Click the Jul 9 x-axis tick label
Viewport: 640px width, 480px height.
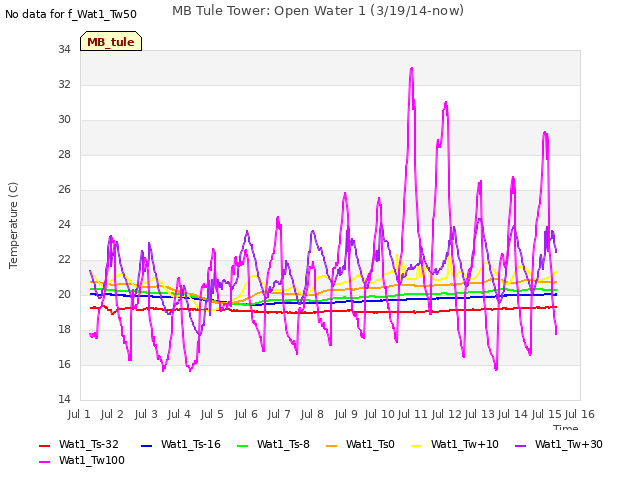click(346, 414)
